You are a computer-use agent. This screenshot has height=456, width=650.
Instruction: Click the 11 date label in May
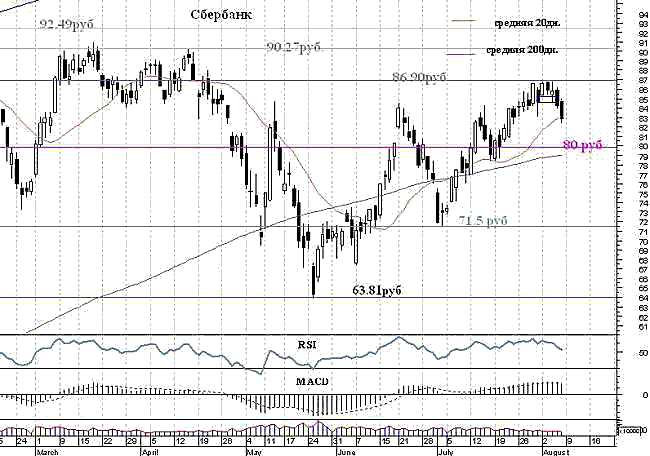pos(271,442)
